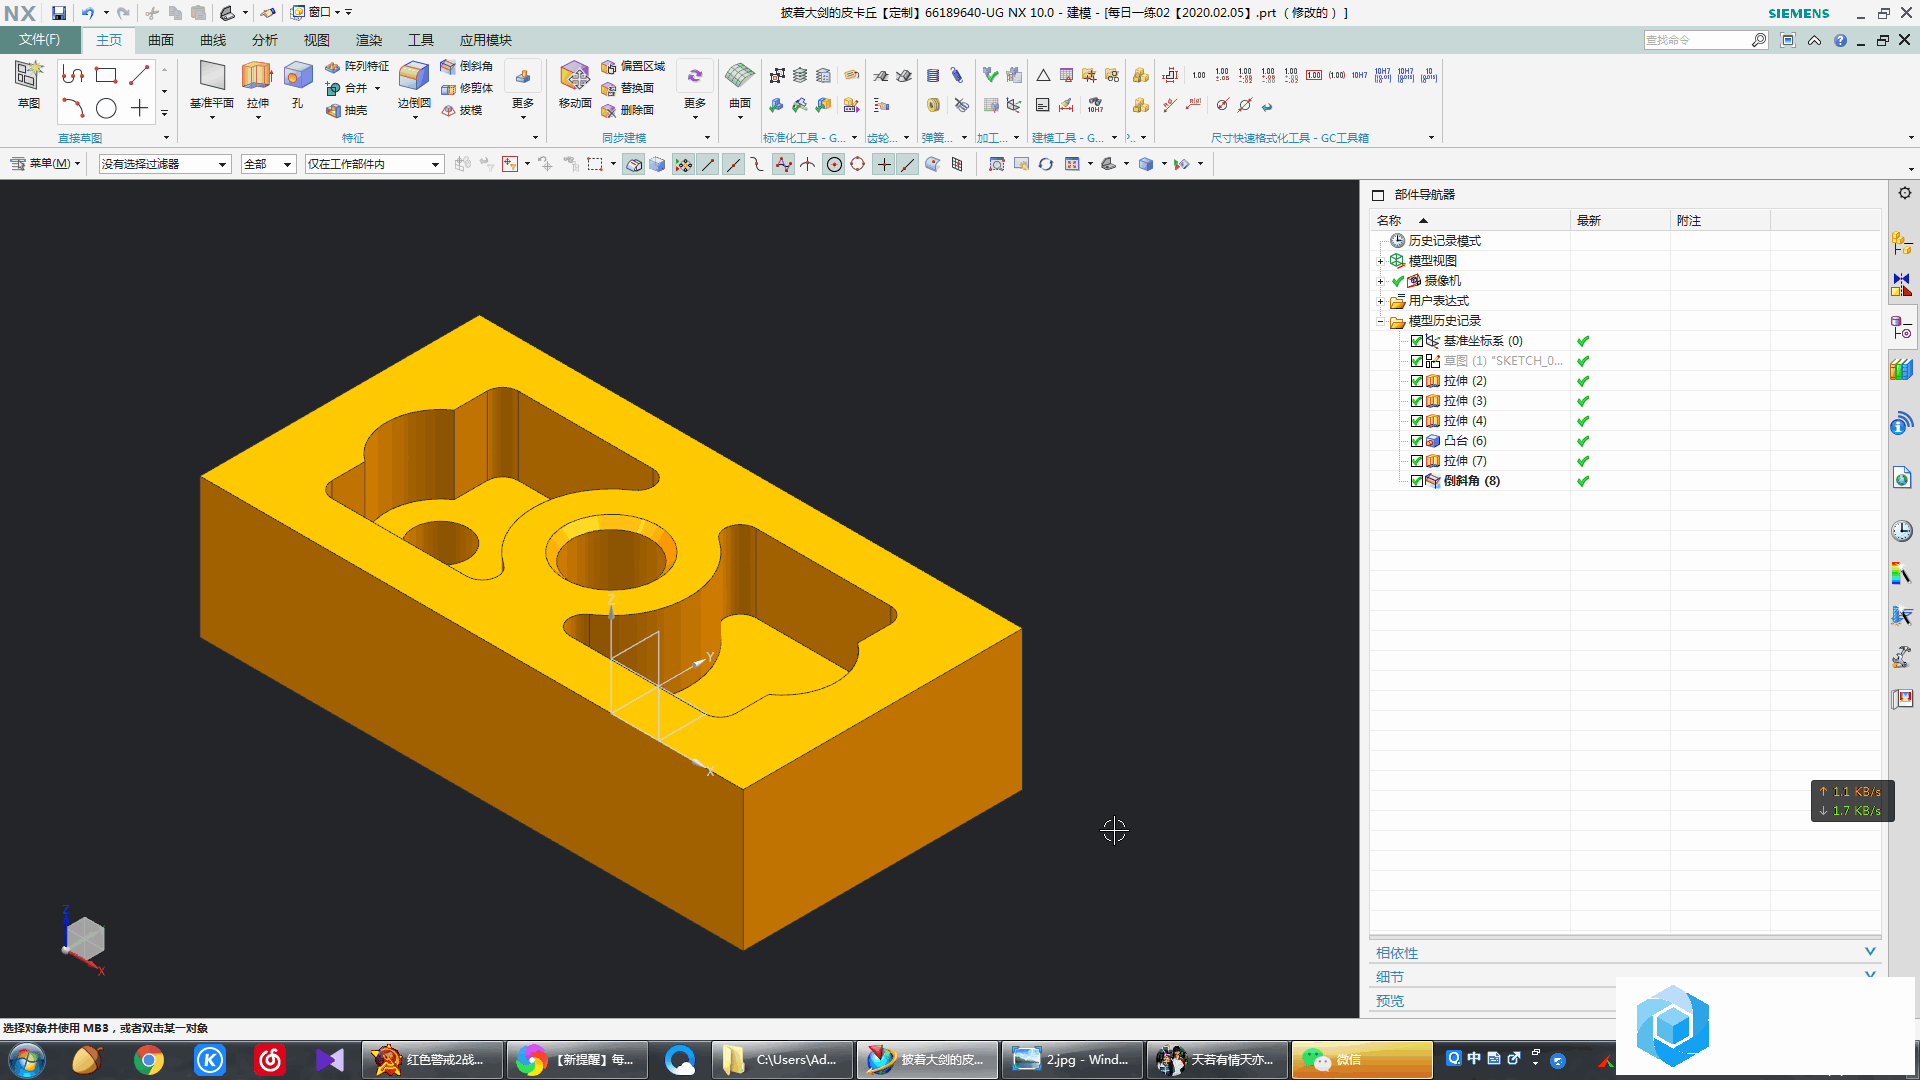Toggle checkbox for 倒斜角 (8)
The image size is (1920, 1080).
(x=1417, y=481)
